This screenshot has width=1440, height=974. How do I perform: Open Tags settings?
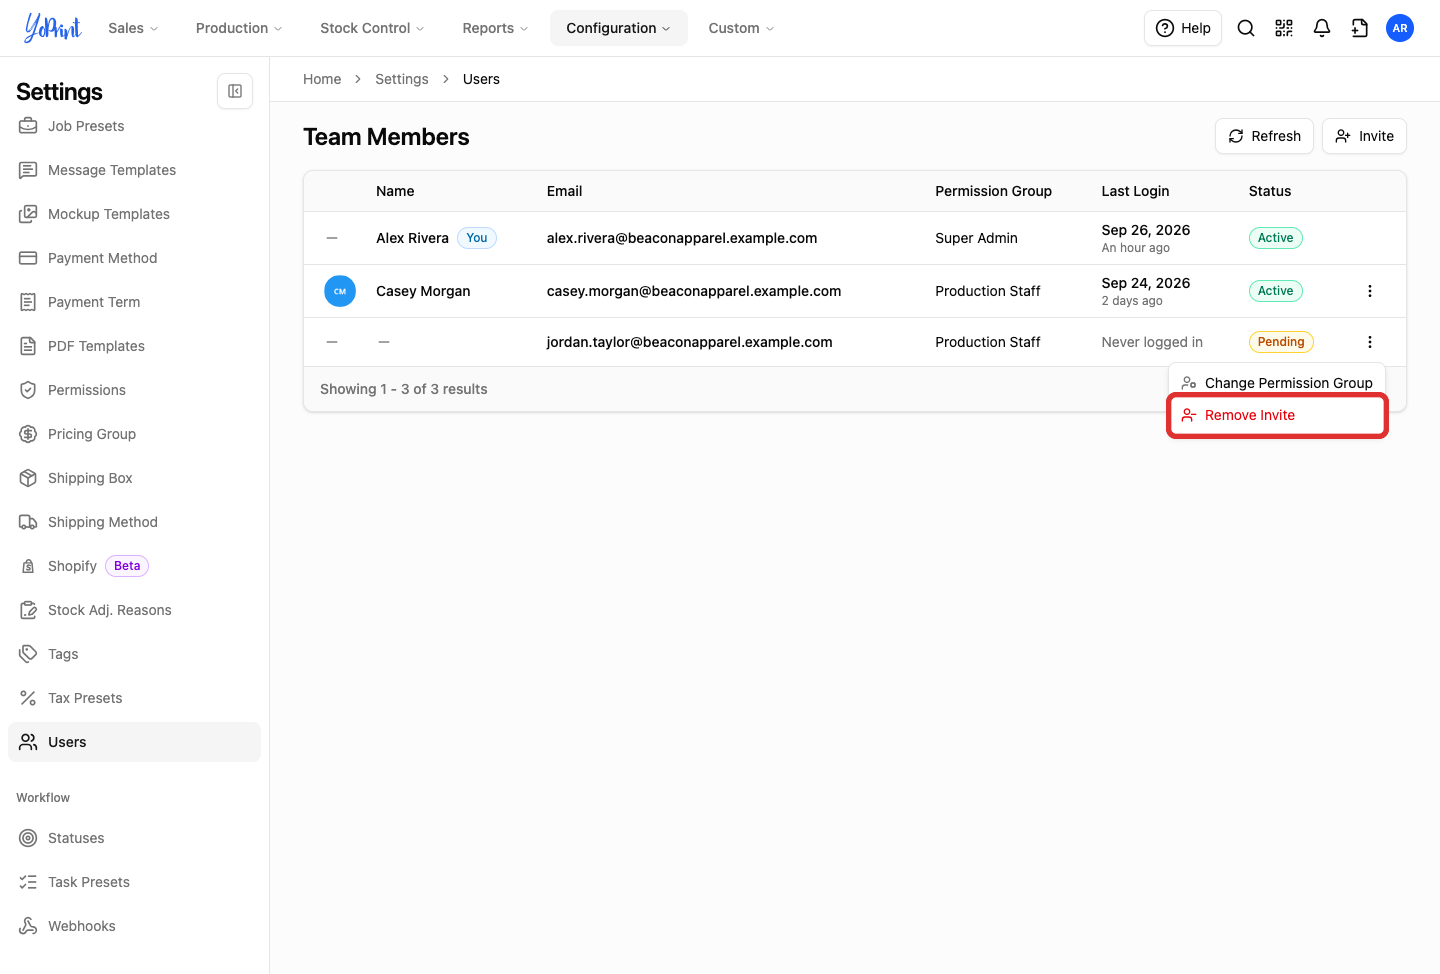click(x=134, y=654)
